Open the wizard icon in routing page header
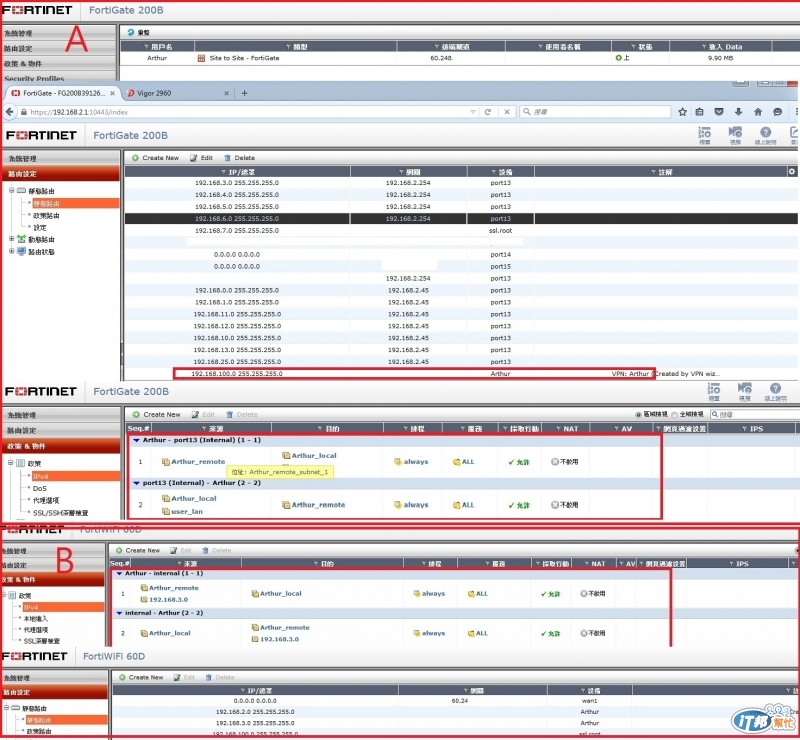 tap(705, 135)
